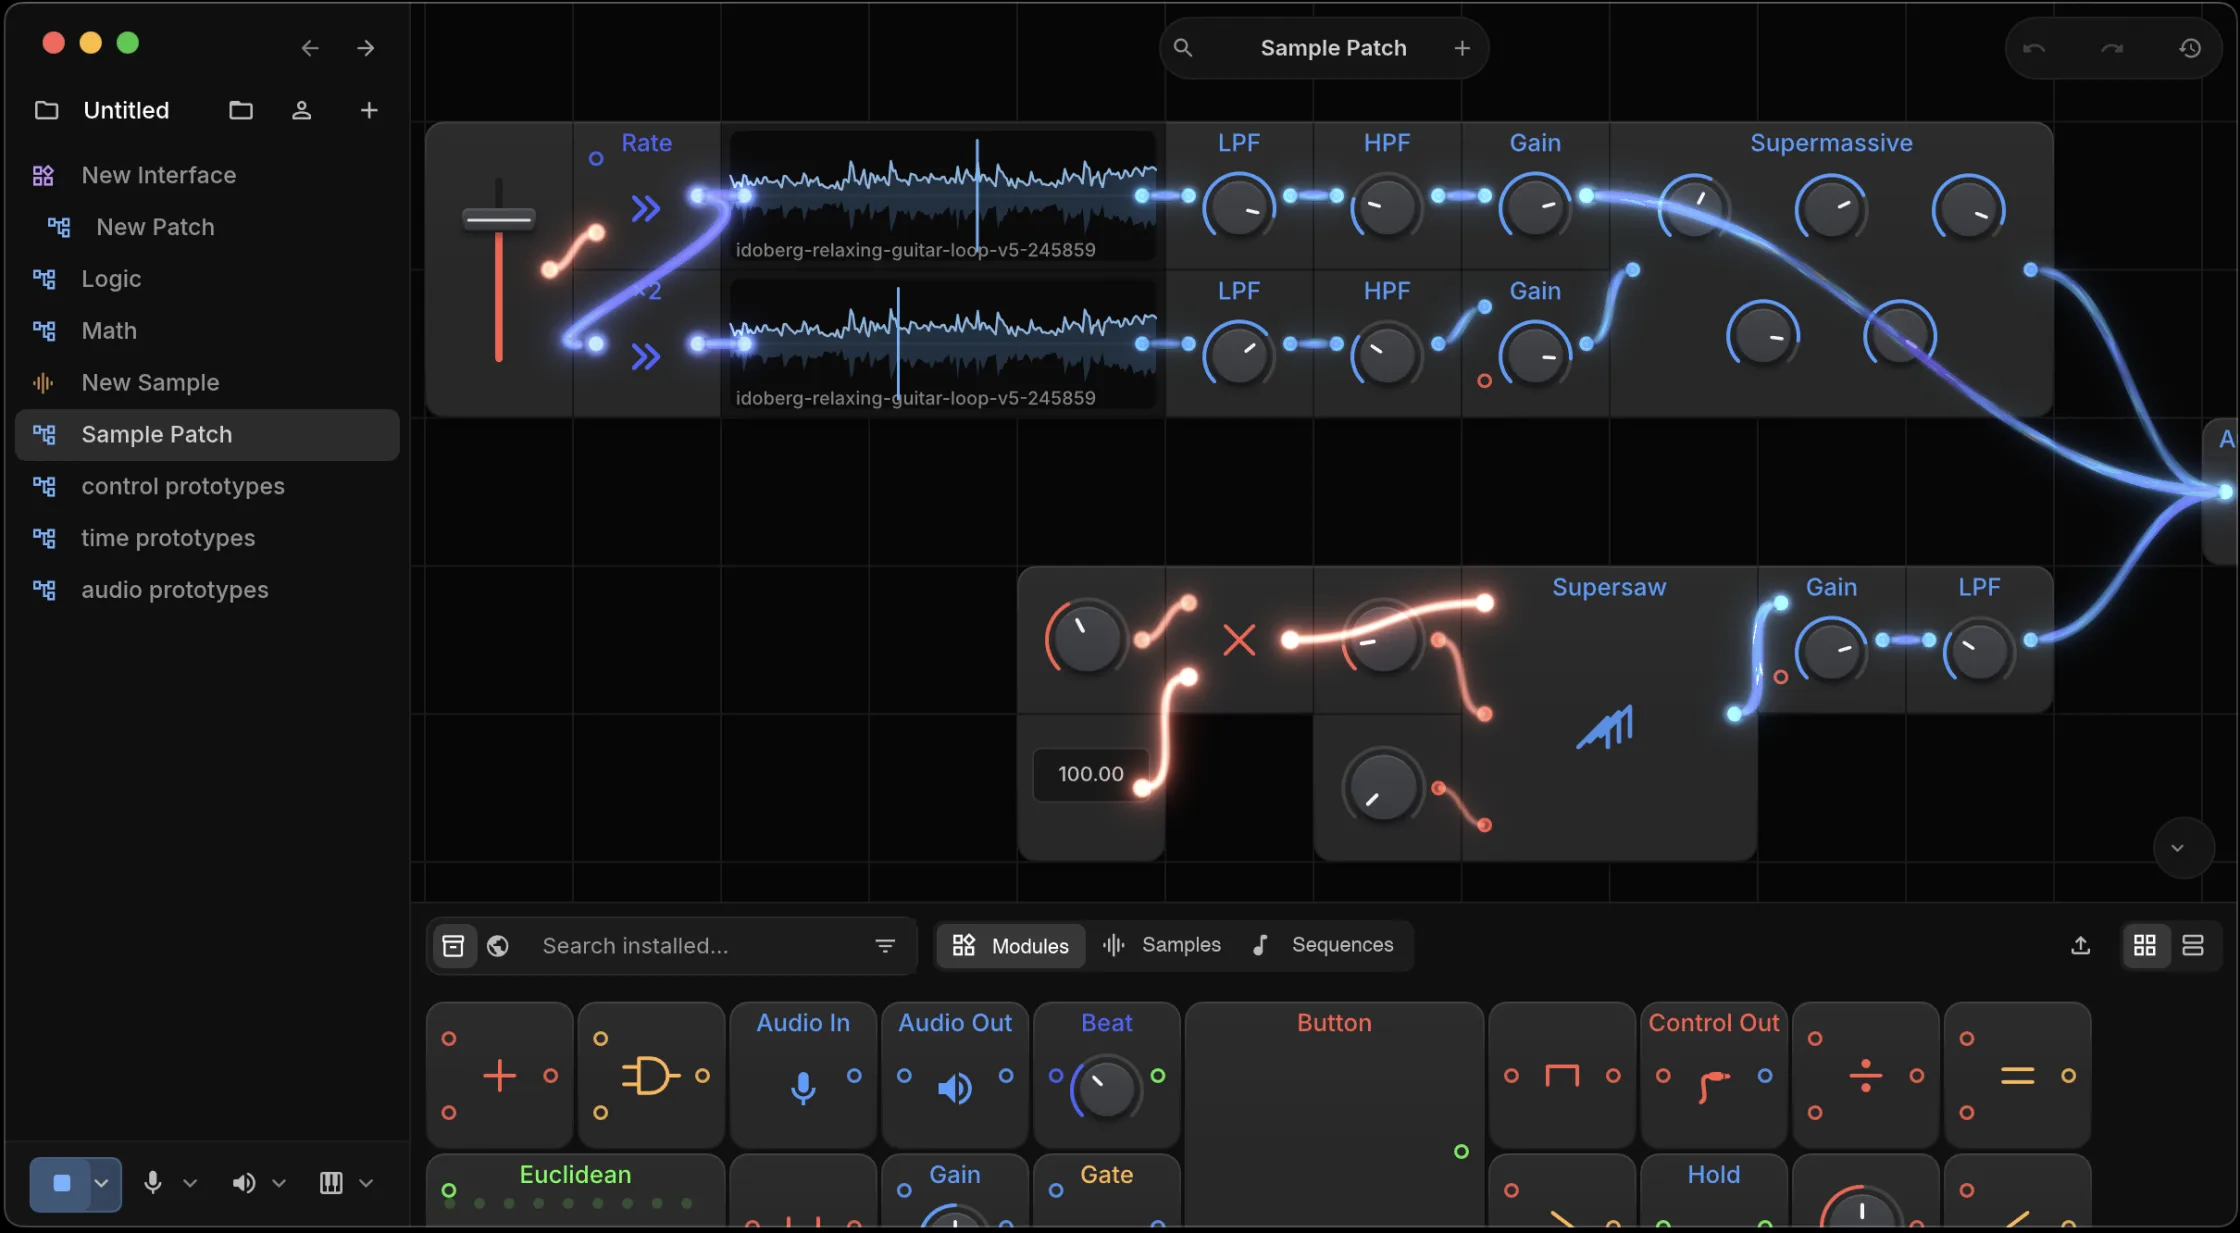This screenshot has width=2240, height=1233.
Task: Click the top Rate fast-forward icon
Action: pyautogui.click(x=646, y=209)
